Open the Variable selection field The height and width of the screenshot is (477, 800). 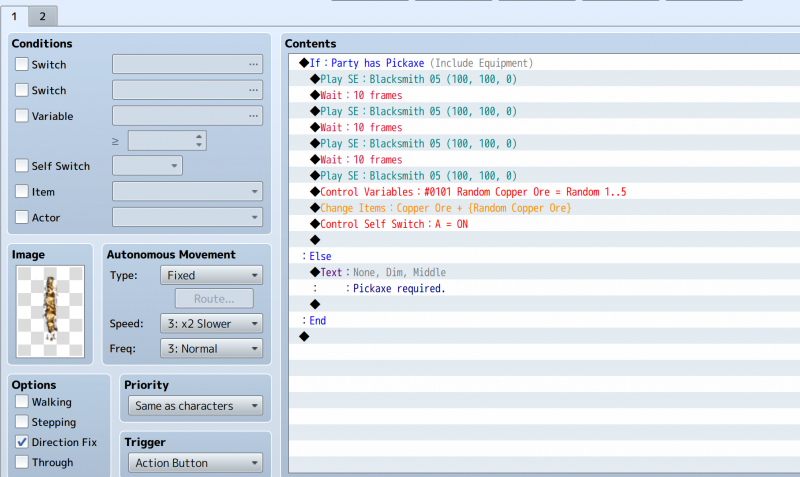[187, 116]
